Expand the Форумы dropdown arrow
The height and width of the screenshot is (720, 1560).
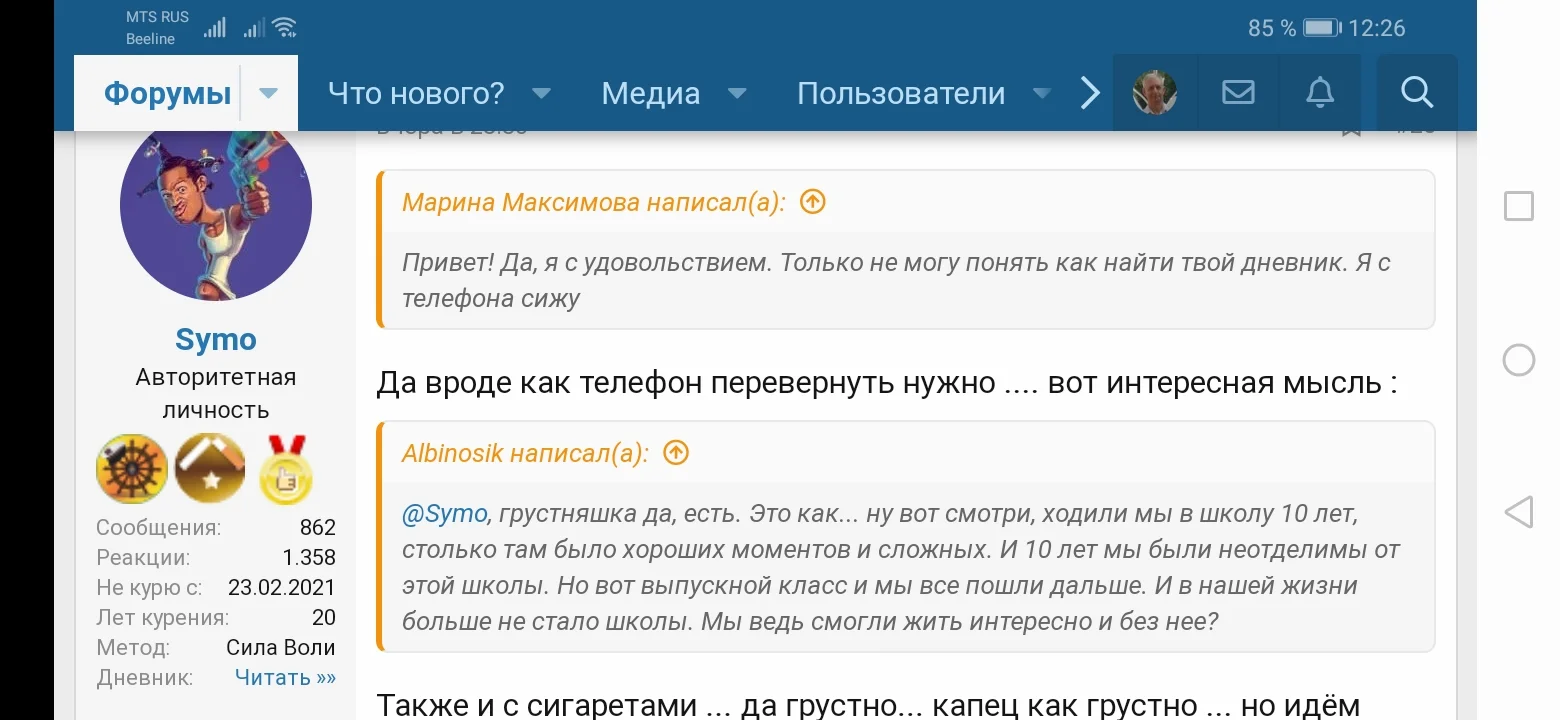pos(267,92)
